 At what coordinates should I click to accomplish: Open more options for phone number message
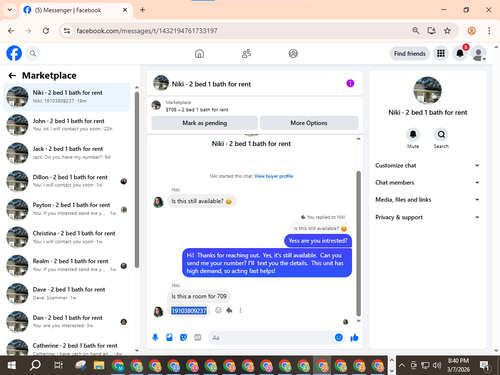click(x=240, y=310)
